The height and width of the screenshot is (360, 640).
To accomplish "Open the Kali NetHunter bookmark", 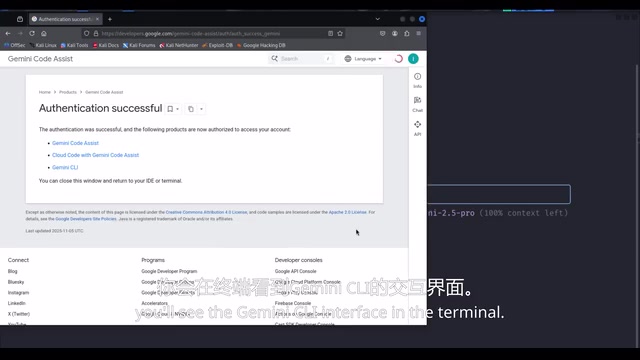I will (179, 45).
